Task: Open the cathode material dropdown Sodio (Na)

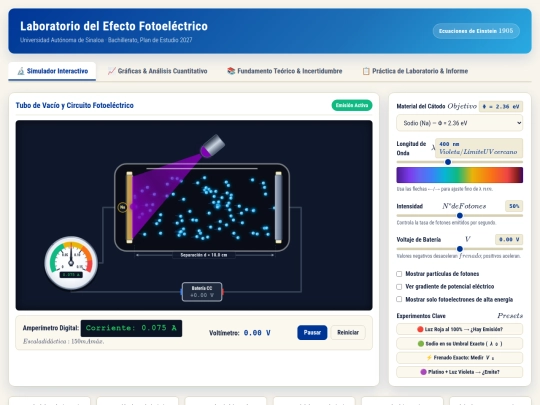Action: (x=459, y=123)
